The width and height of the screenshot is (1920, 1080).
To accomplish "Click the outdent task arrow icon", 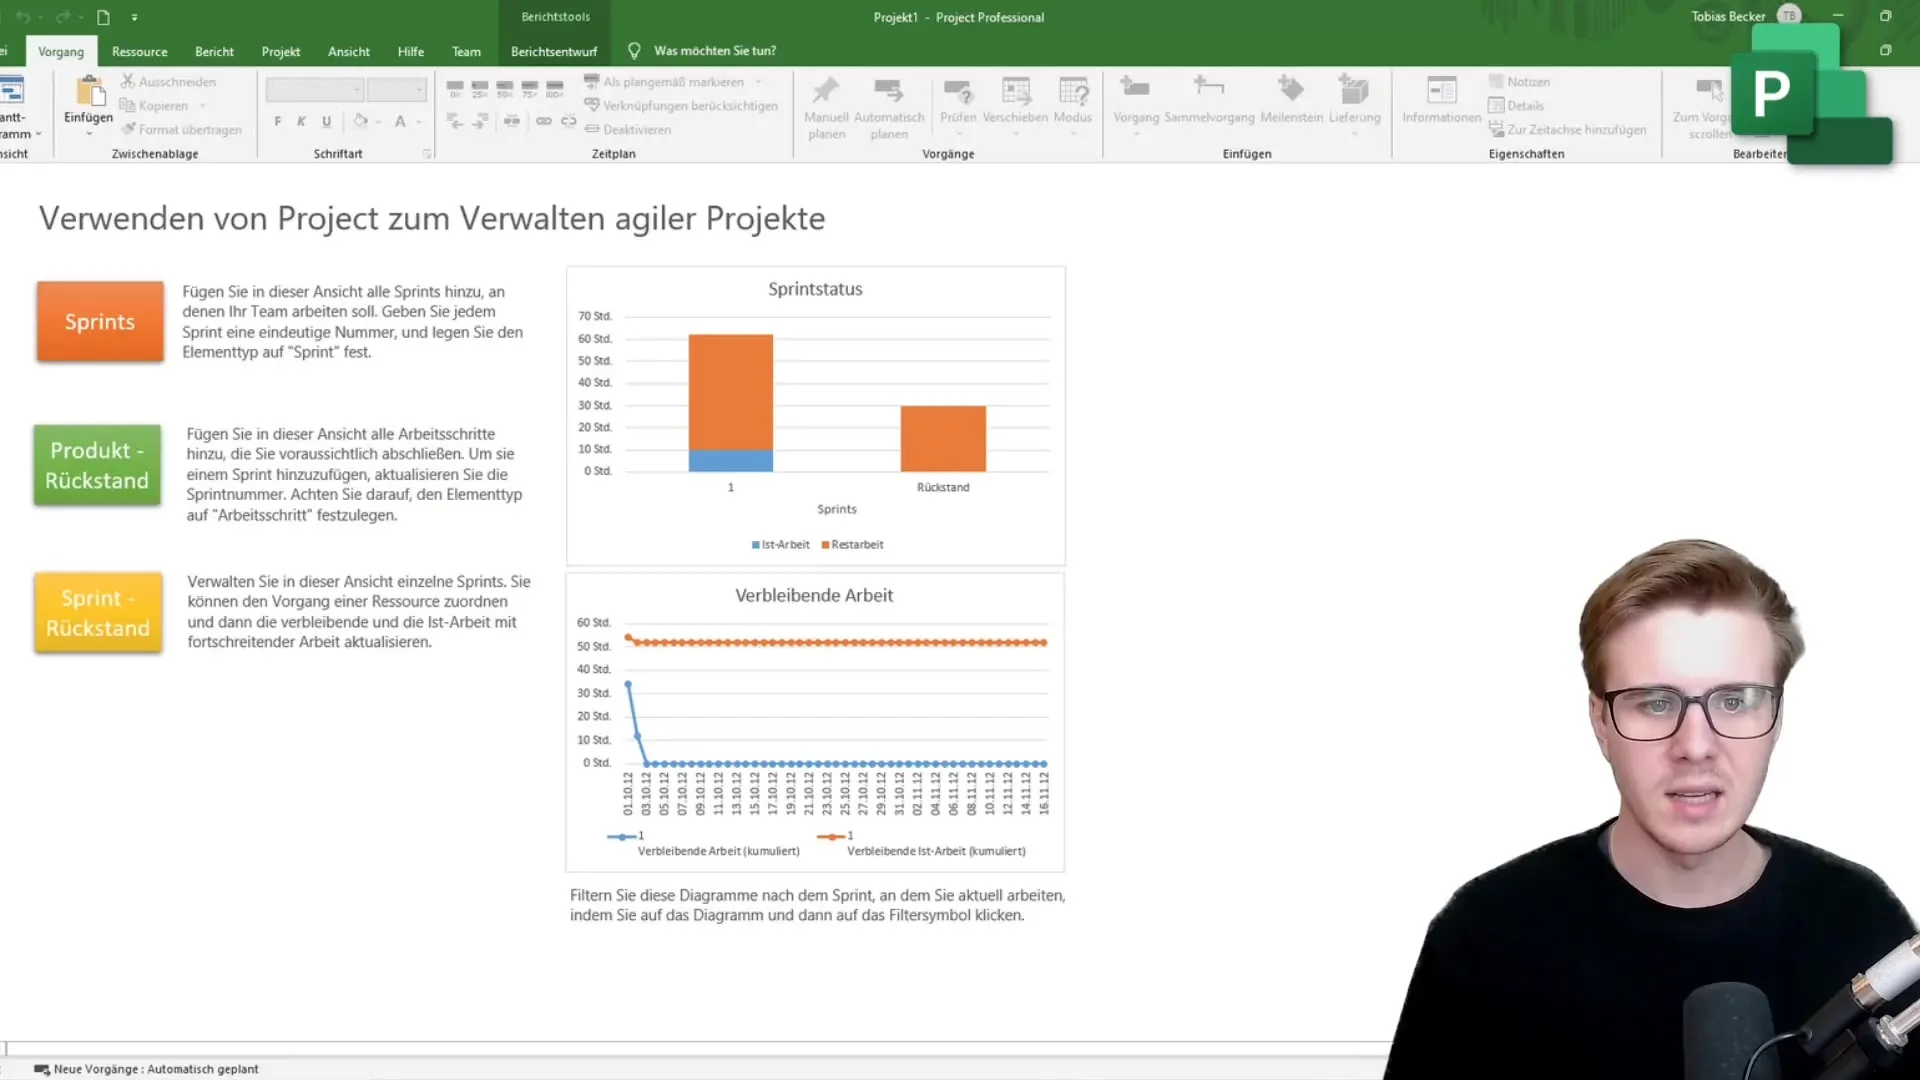I will pos(455,121).
